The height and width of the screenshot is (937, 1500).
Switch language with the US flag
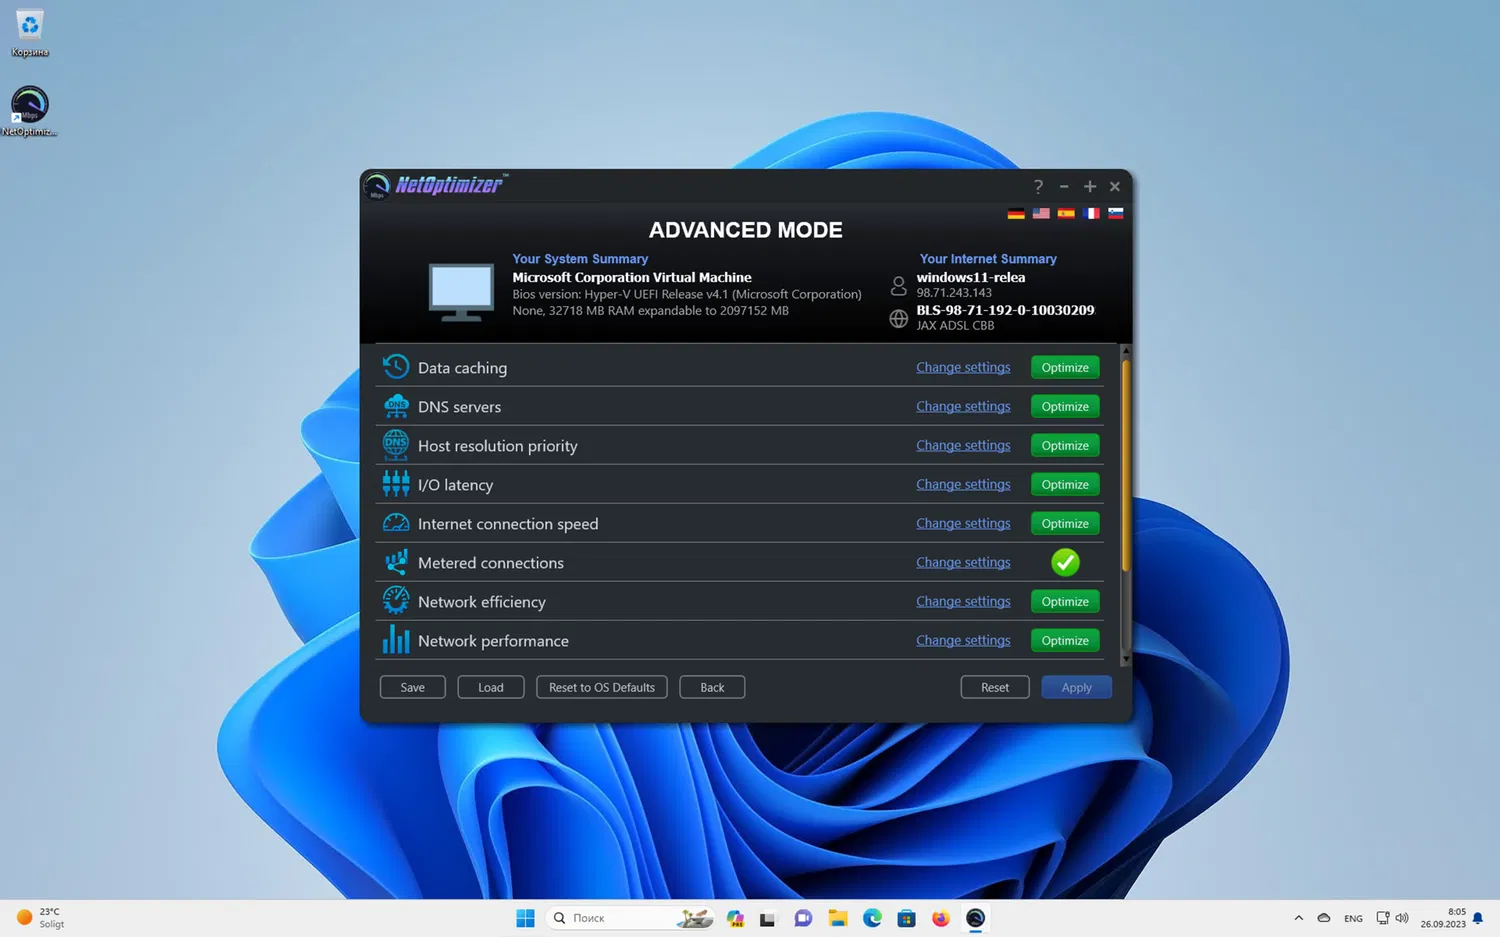pyautogui.click(x=1041, y=213)
